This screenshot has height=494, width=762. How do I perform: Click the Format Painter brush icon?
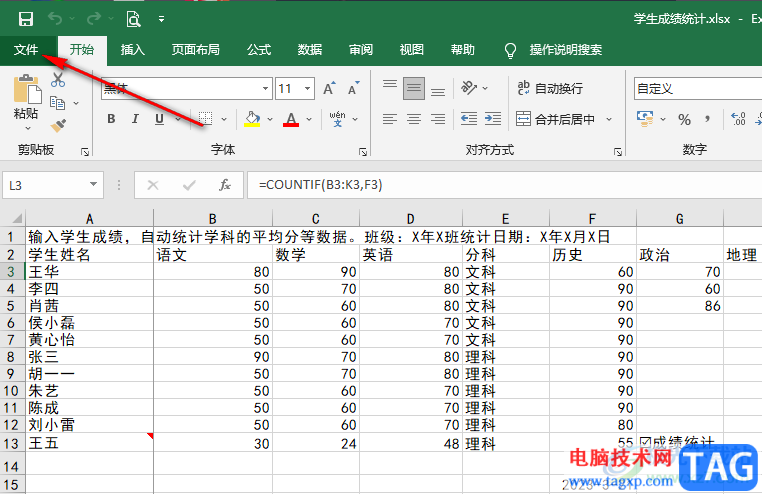pyautogui.click(x=58, y=126)
